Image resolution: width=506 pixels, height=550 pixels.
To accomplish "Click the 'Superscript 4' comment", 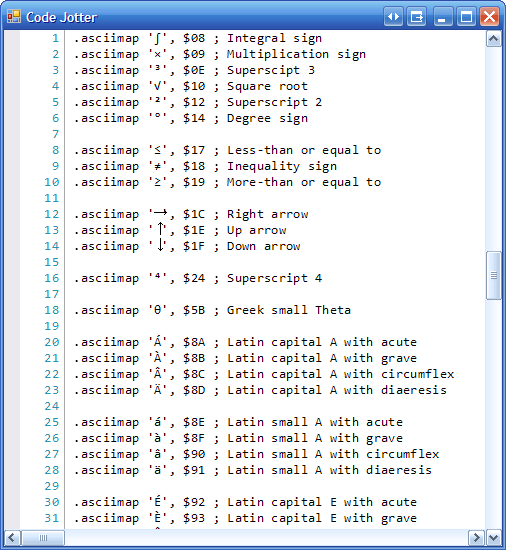I will [274, 279].
